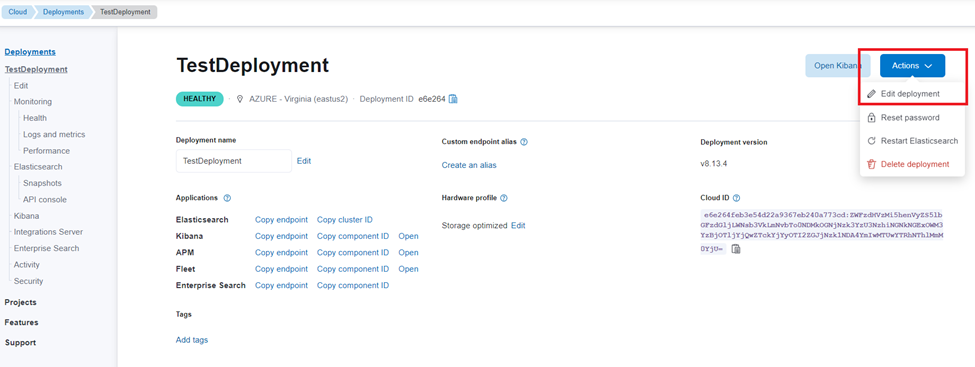This screenshot has height=367, width=975.
Task: Click the v8.13.4 deployment version
Action: tap(713, 164)
